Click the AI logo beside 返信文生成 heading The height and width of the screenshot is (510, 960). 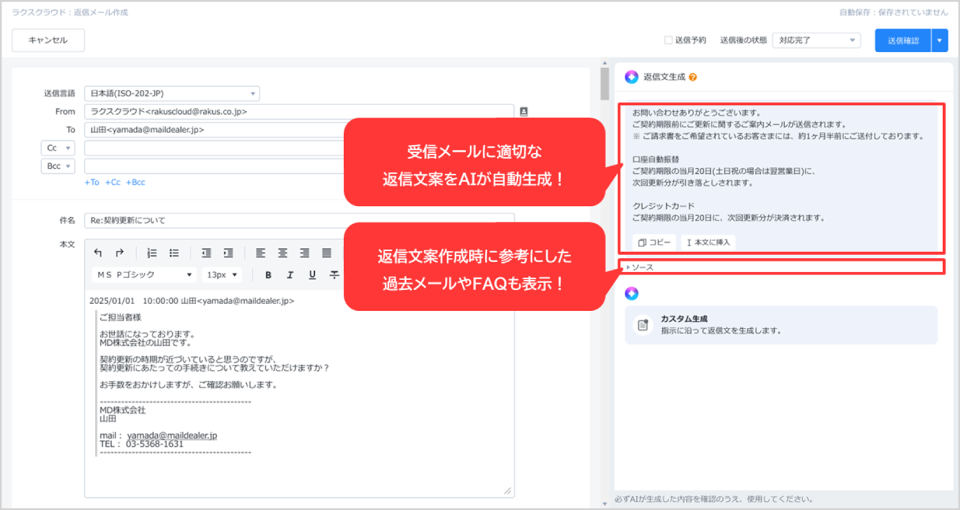click(x=631, y=77)
